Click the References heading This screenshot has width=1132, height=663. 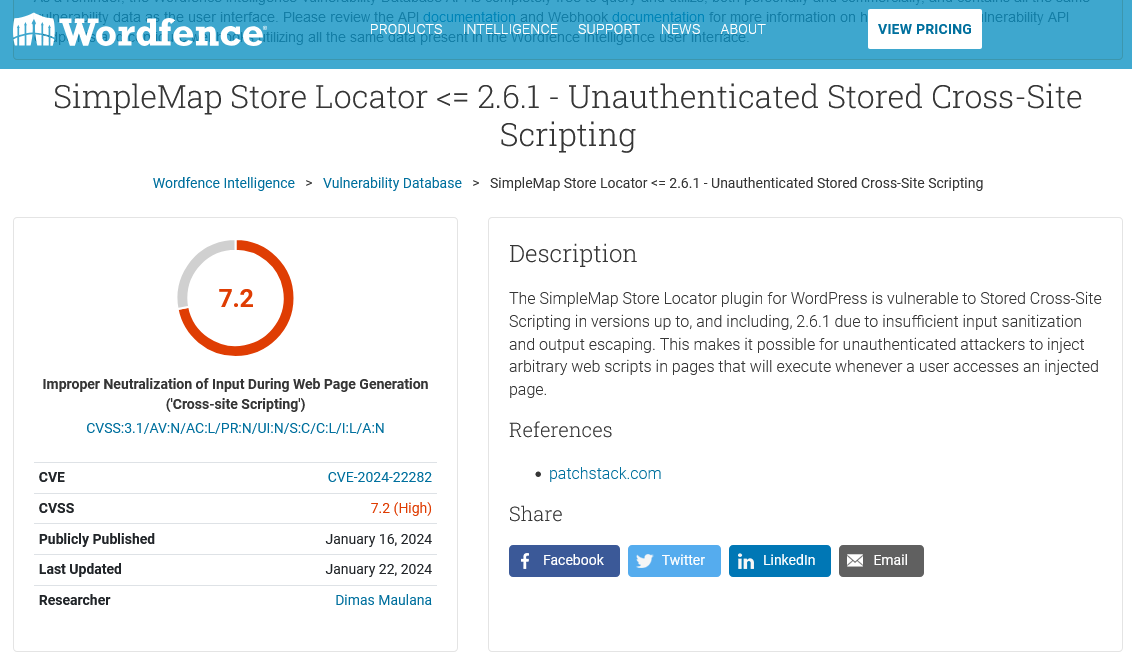click(560, 430)
